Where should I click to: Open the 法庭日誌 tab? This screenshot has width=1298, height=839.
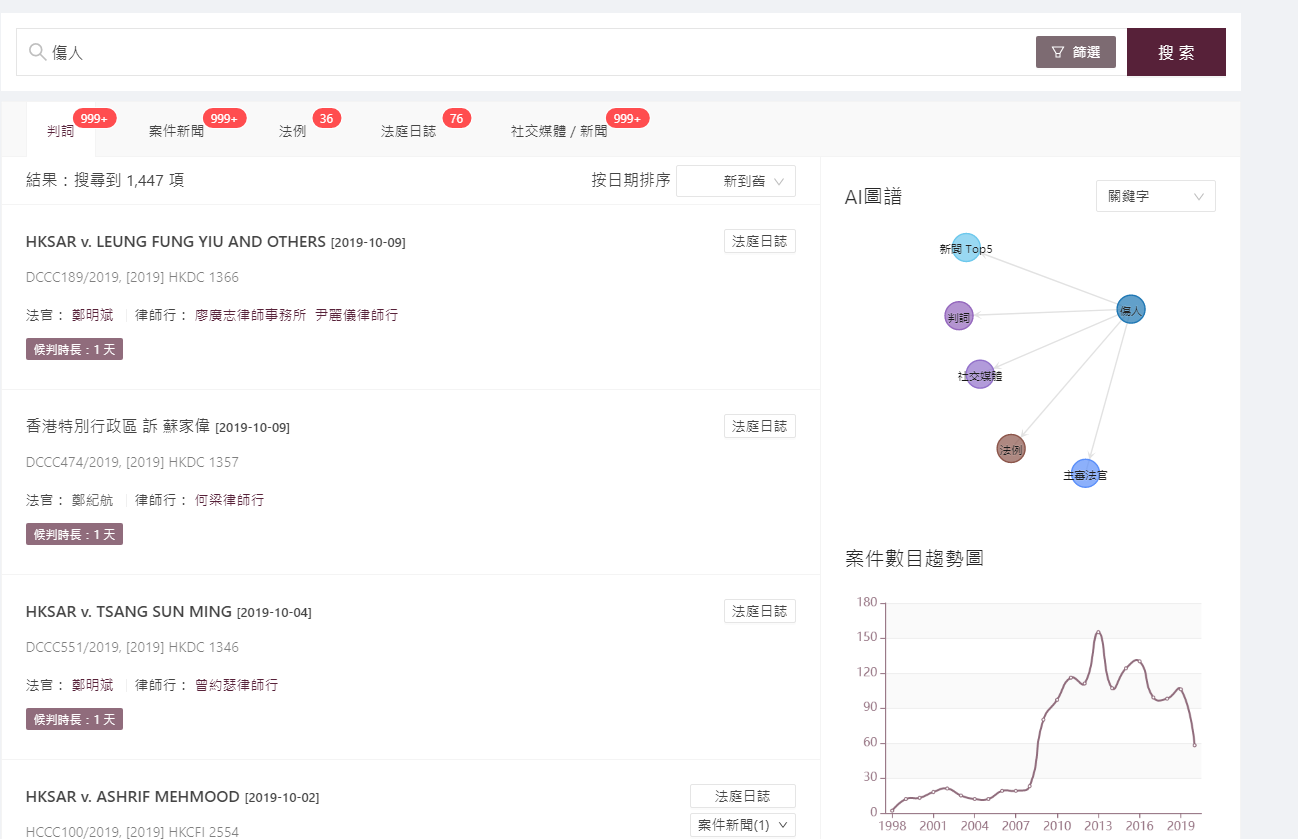[408, 131]
